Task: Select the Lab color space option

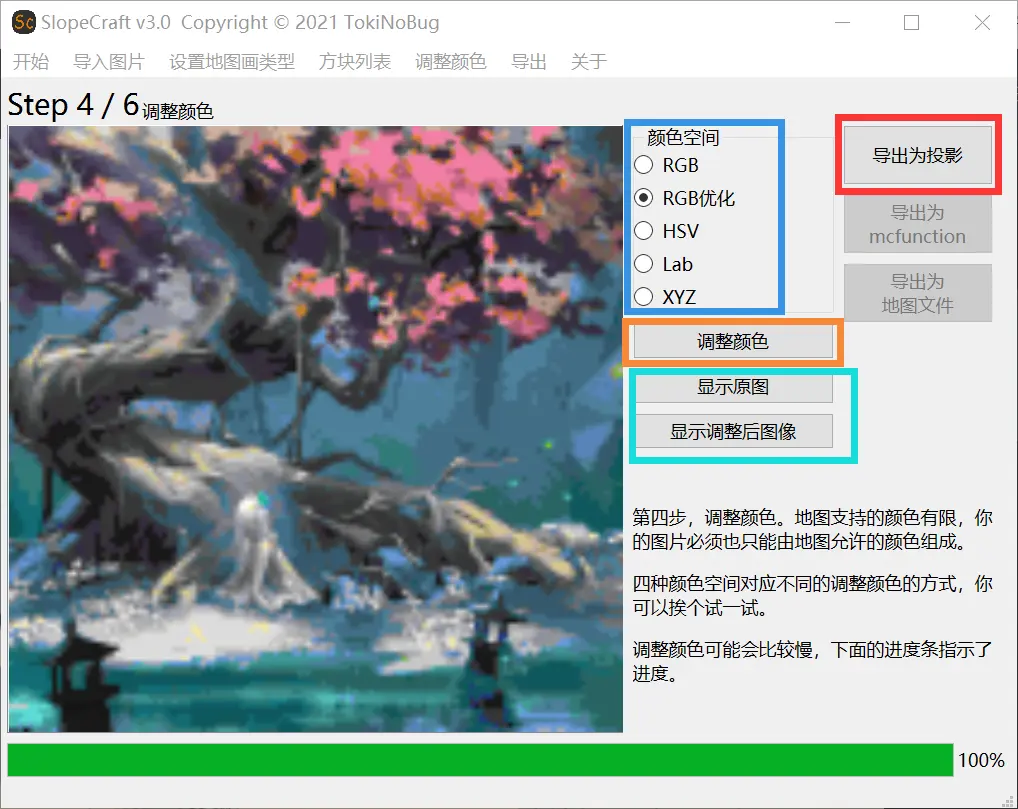Action: click(x=643, y=263)
